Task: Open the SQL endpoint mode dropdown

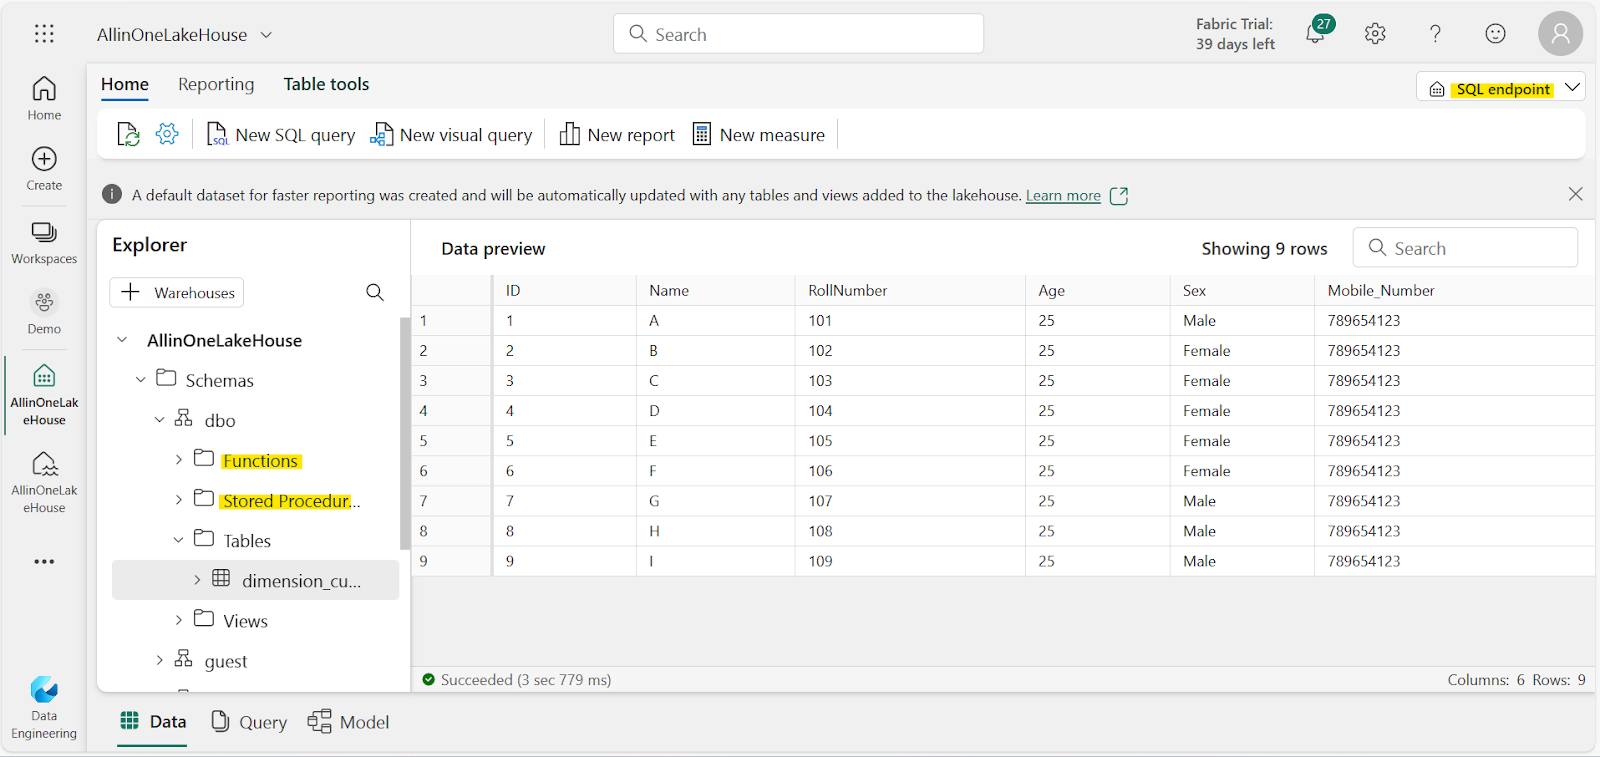Action: tap(1501, 87)
